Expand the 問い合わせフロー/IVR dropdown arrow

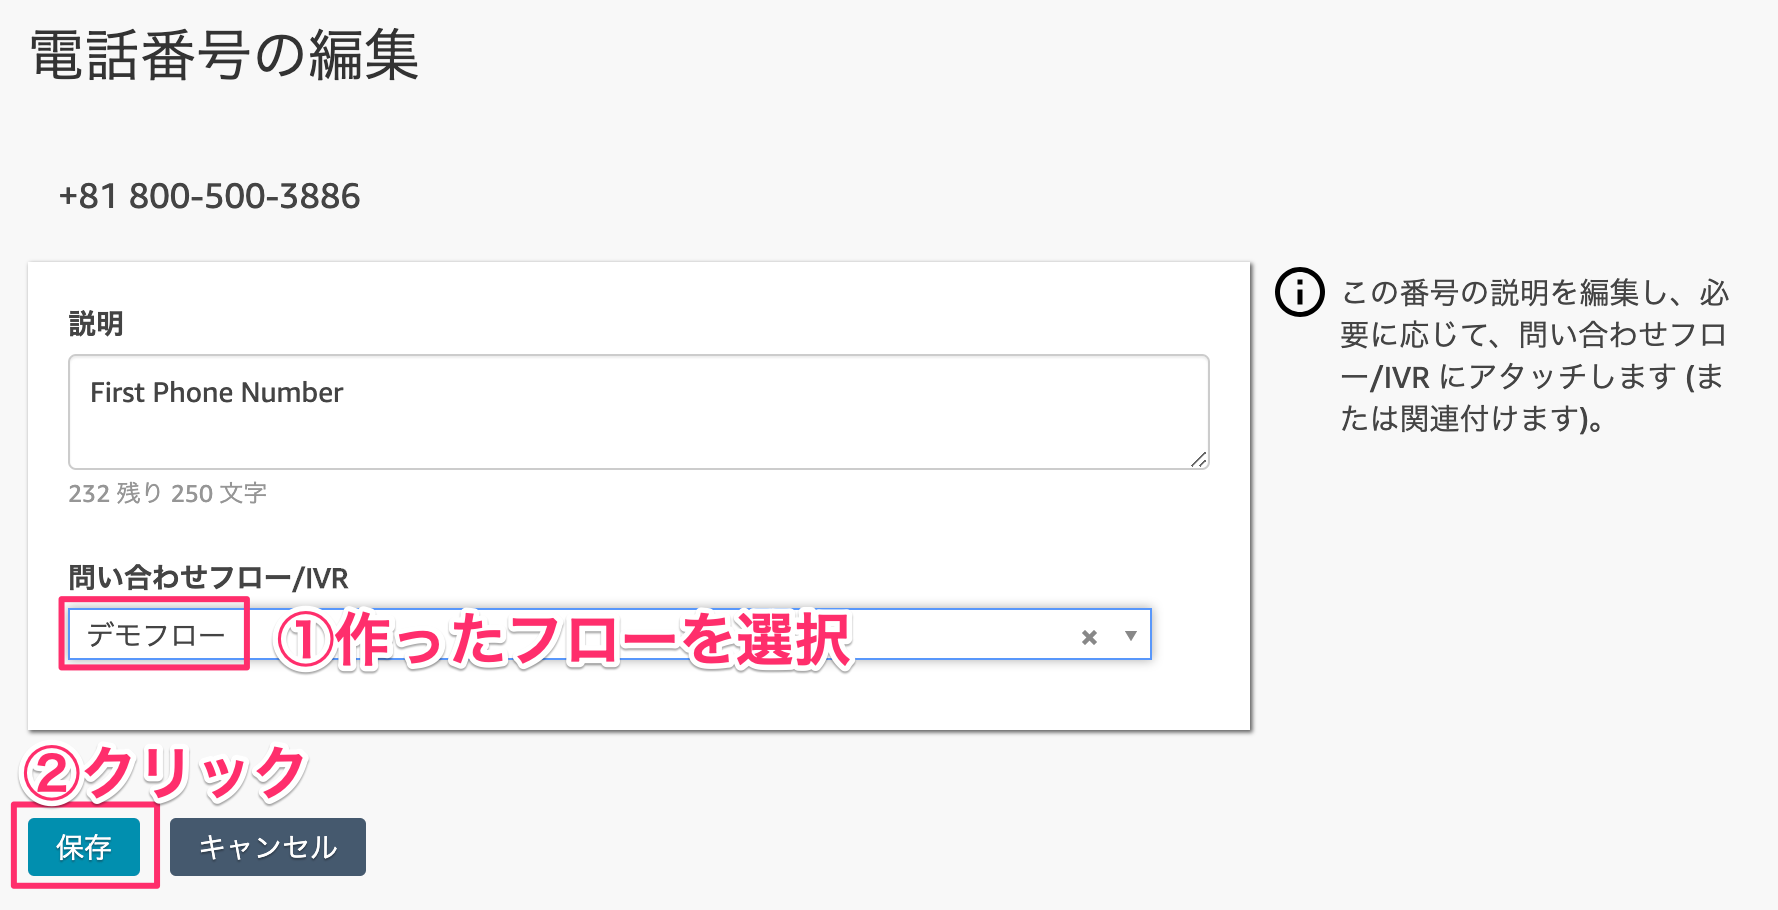point(1131,636)
